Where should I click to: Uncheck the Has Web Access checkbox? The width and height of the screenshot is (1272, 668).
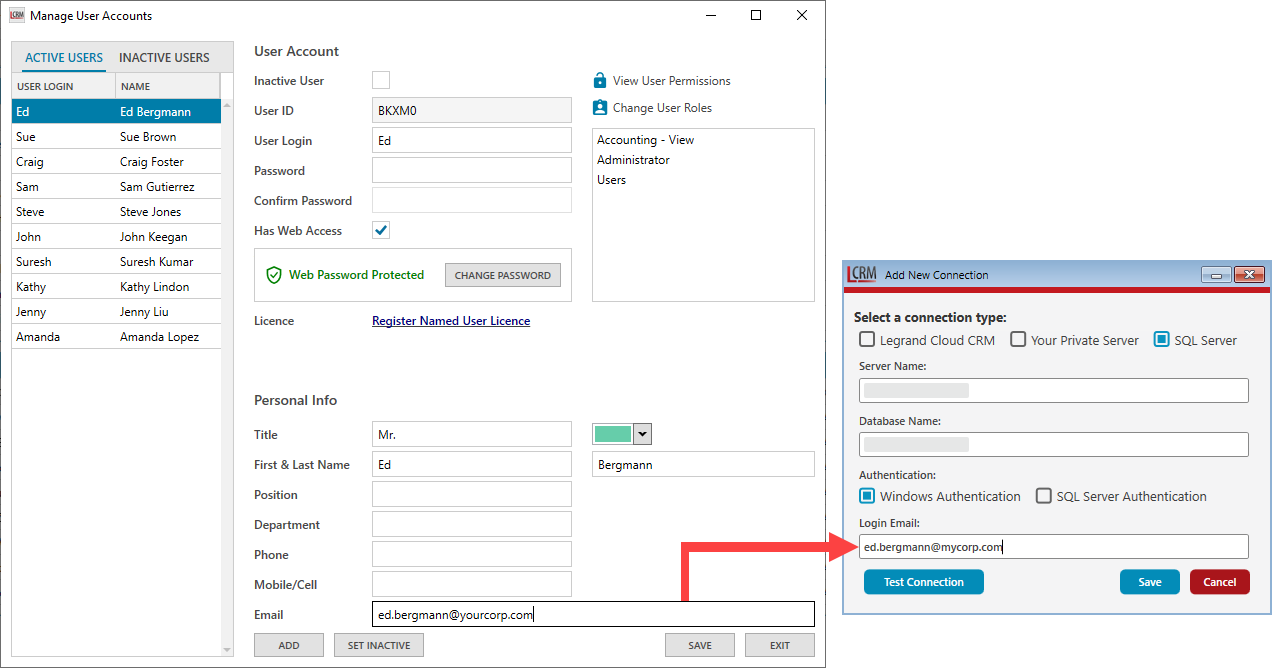point(380,230)
